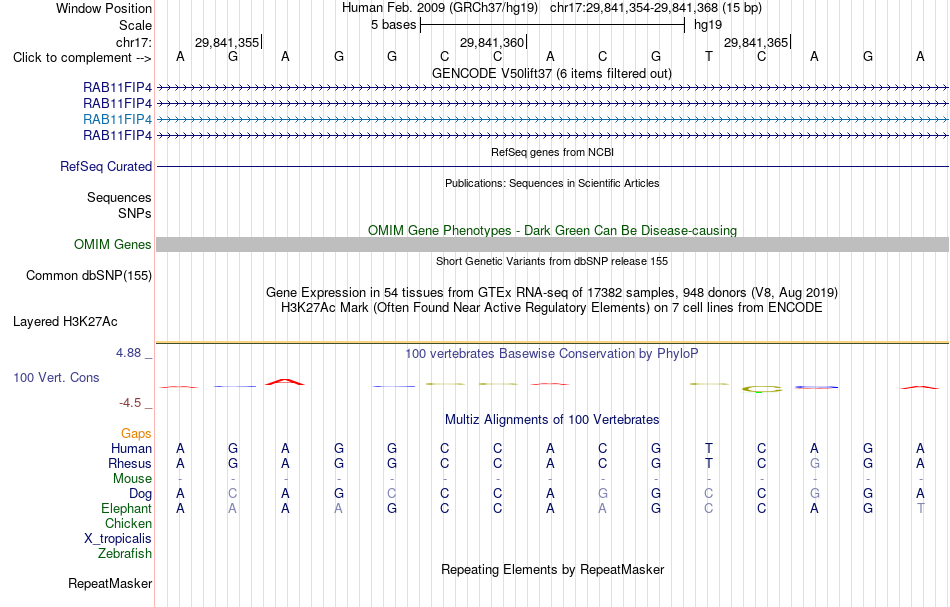Select the Human species row label
This screenshot has height=607, width=950.
[x=131, y=449]
